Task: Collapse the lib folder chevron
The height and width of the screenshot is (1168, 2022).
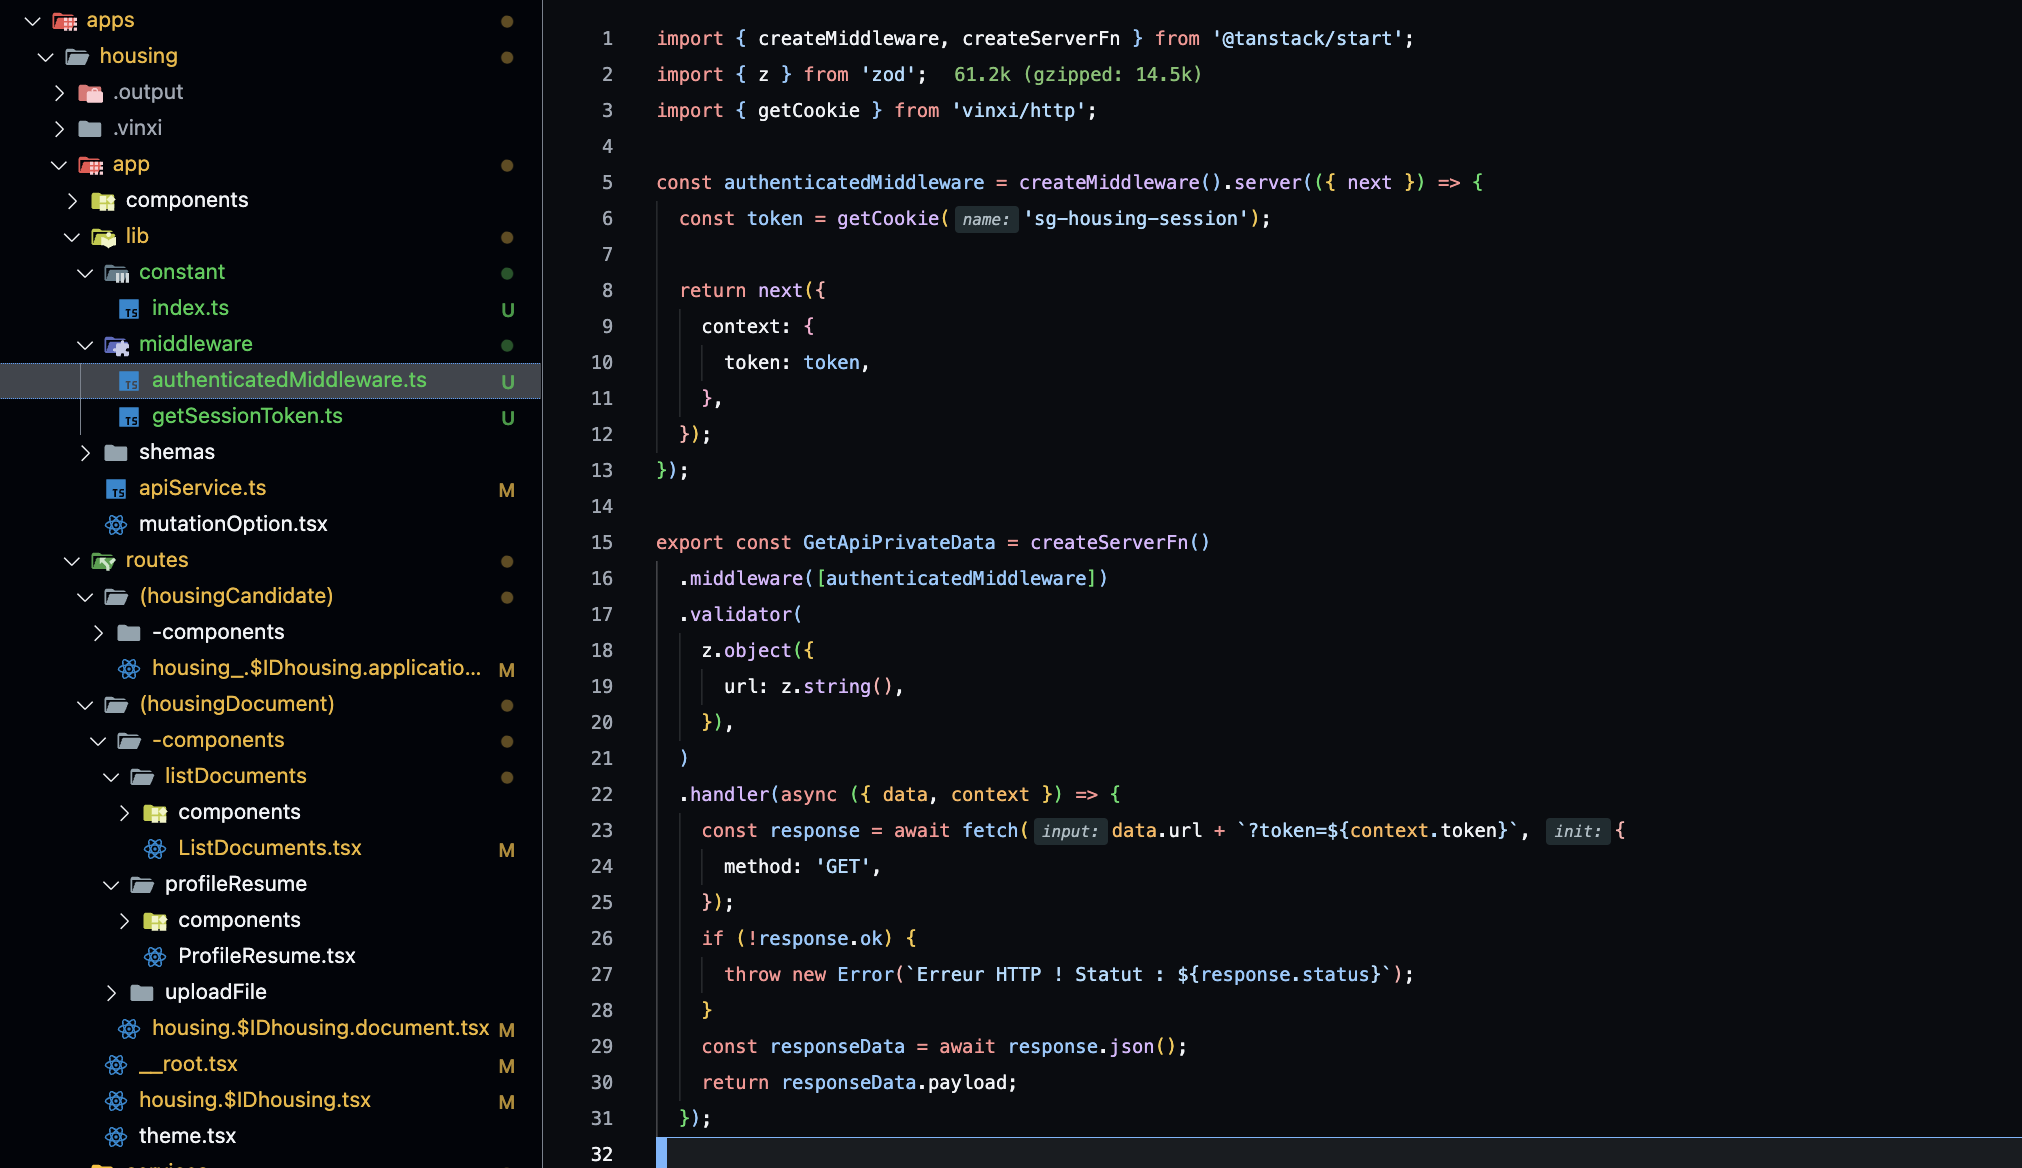Action: coord(72,236)
